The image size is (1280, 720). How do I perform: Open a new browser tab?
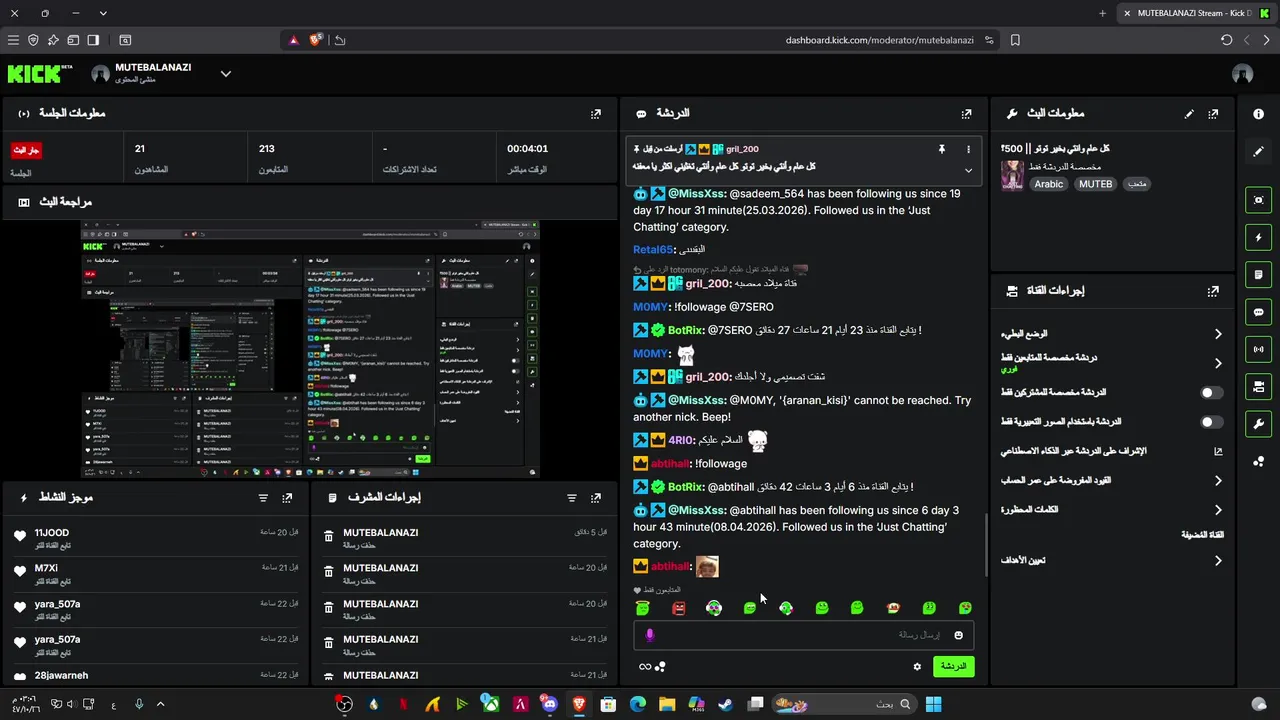tap(1102, 13)
